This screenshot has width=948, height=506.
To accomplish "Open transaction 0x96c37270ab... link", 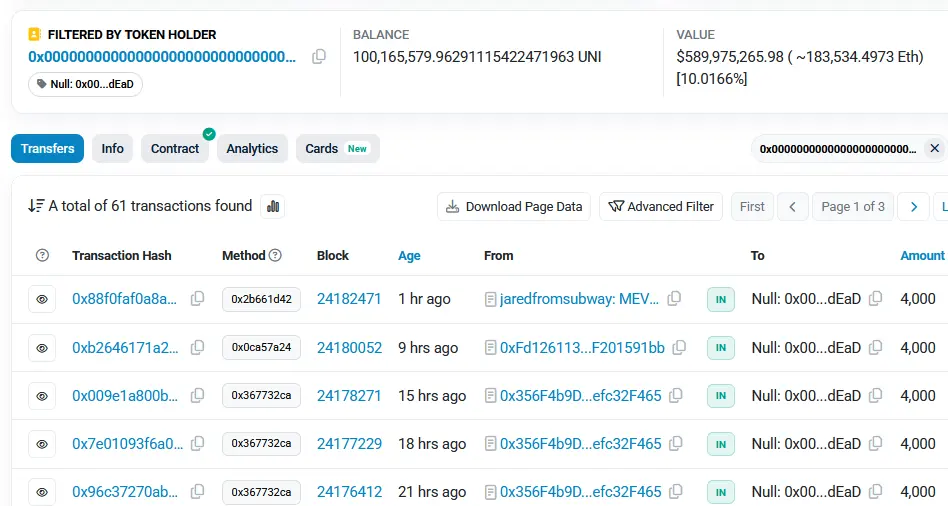I will 125,492.
